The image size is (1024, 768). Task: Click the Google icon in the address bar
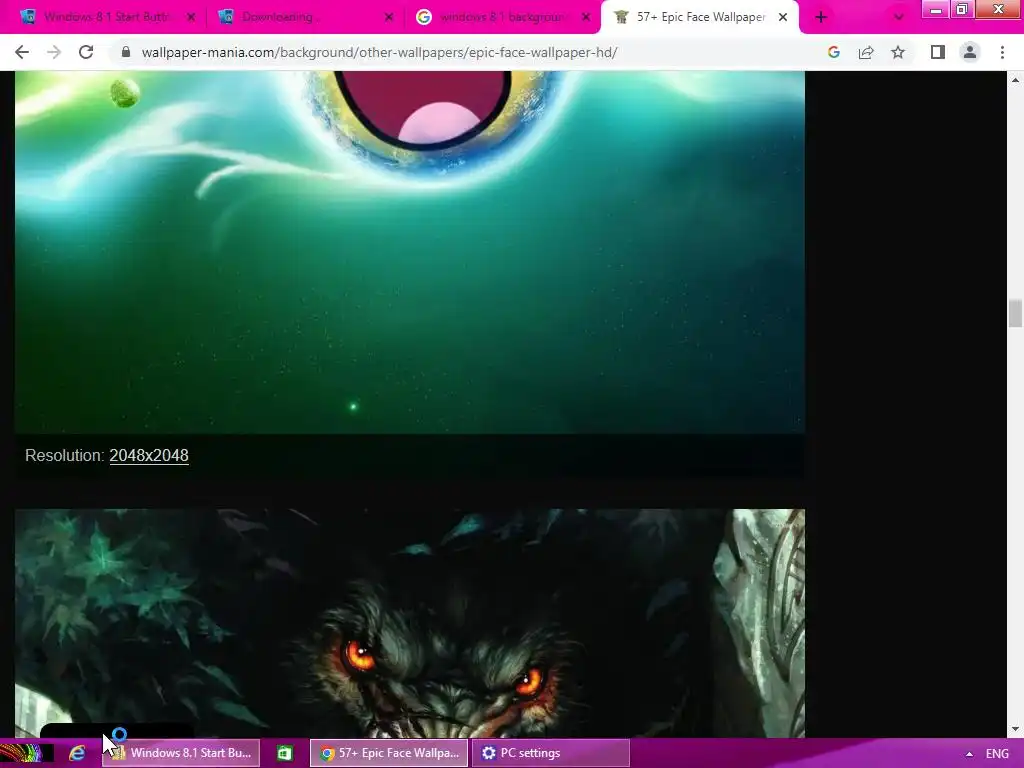click(x=833, y=52)
